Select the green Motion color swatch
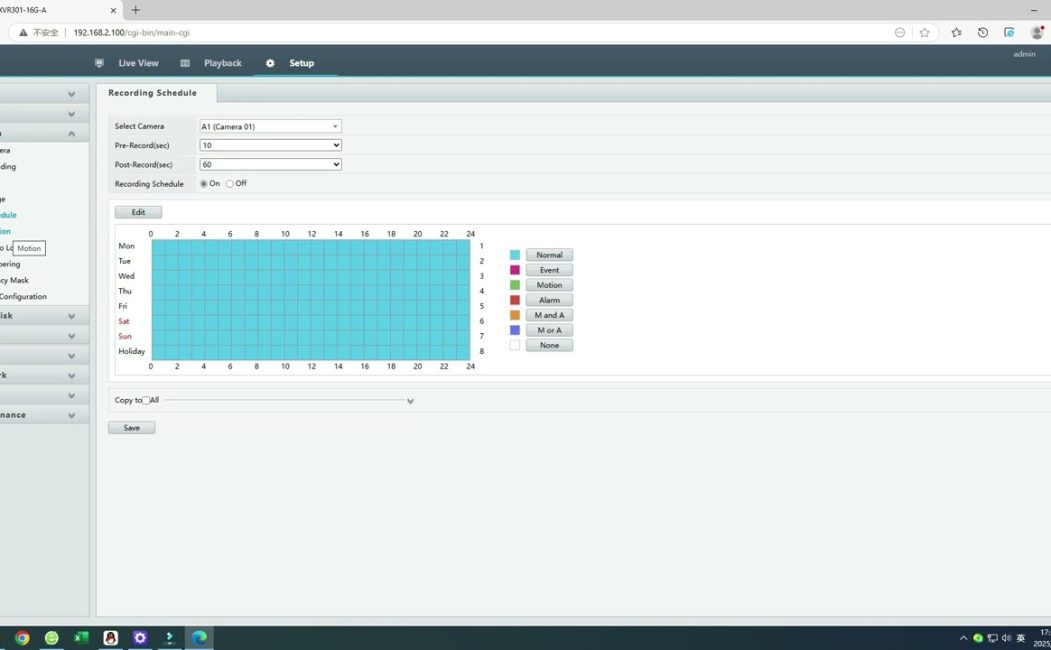The height and width of the screenshot is (650, 1051). [x=515, y=285]
